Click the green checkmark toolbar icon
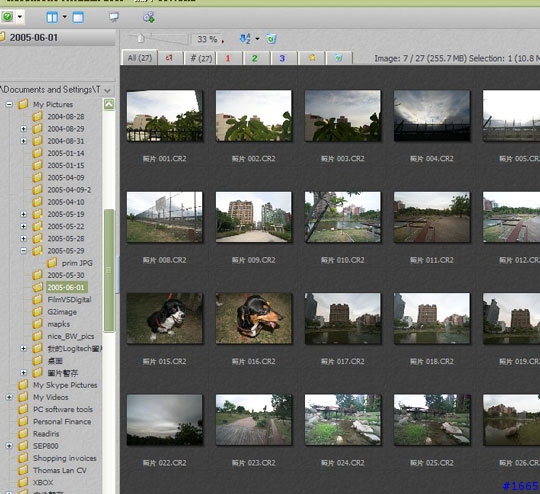 tap(7, 17)
